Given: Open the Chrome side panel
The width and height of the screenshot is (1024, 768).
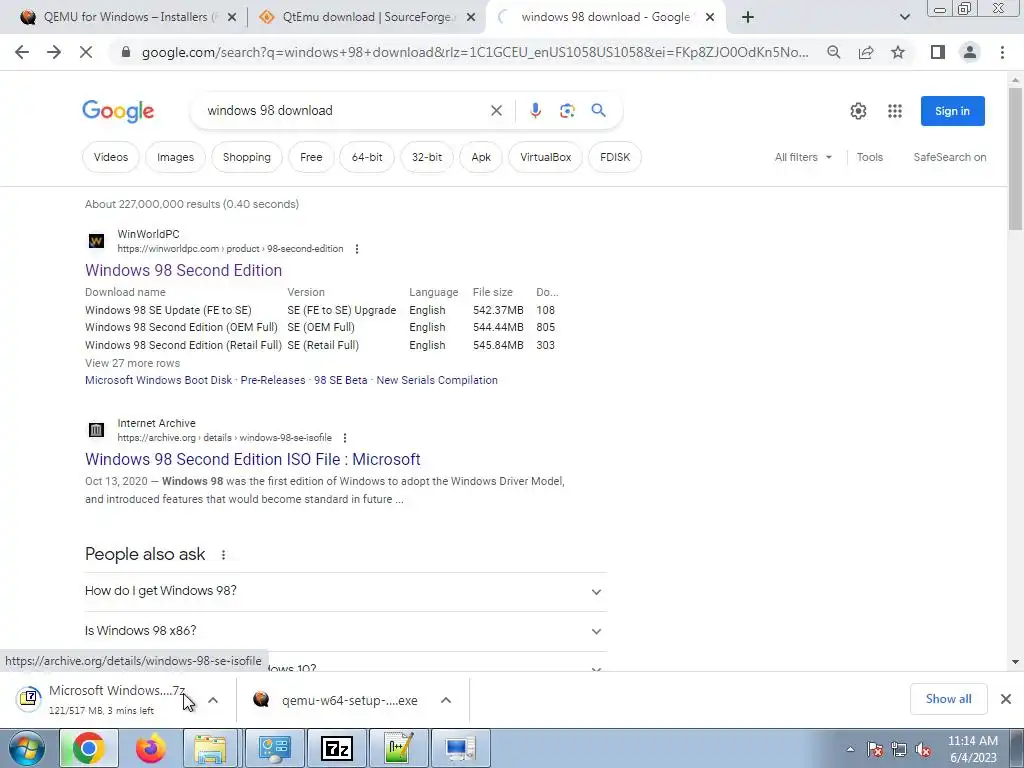Looking at the screenshot, I should tap(938, 52).
